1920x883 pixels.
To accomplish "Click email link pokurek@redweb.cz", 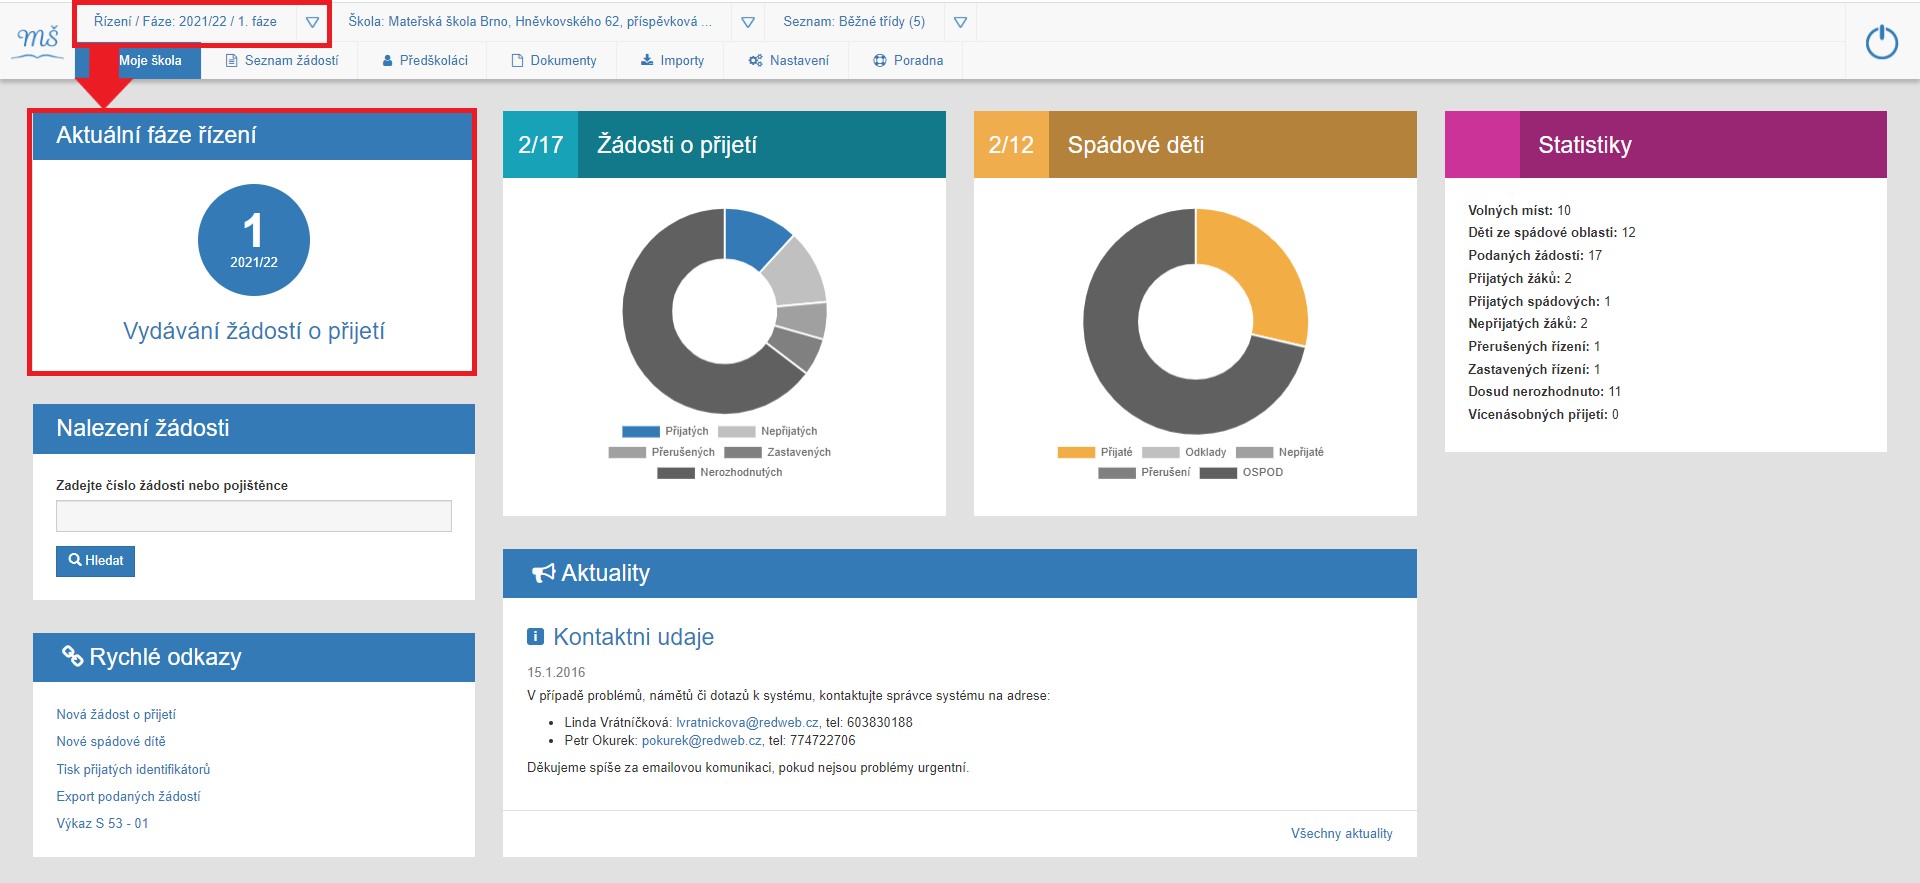I will [x=701, y=741].
